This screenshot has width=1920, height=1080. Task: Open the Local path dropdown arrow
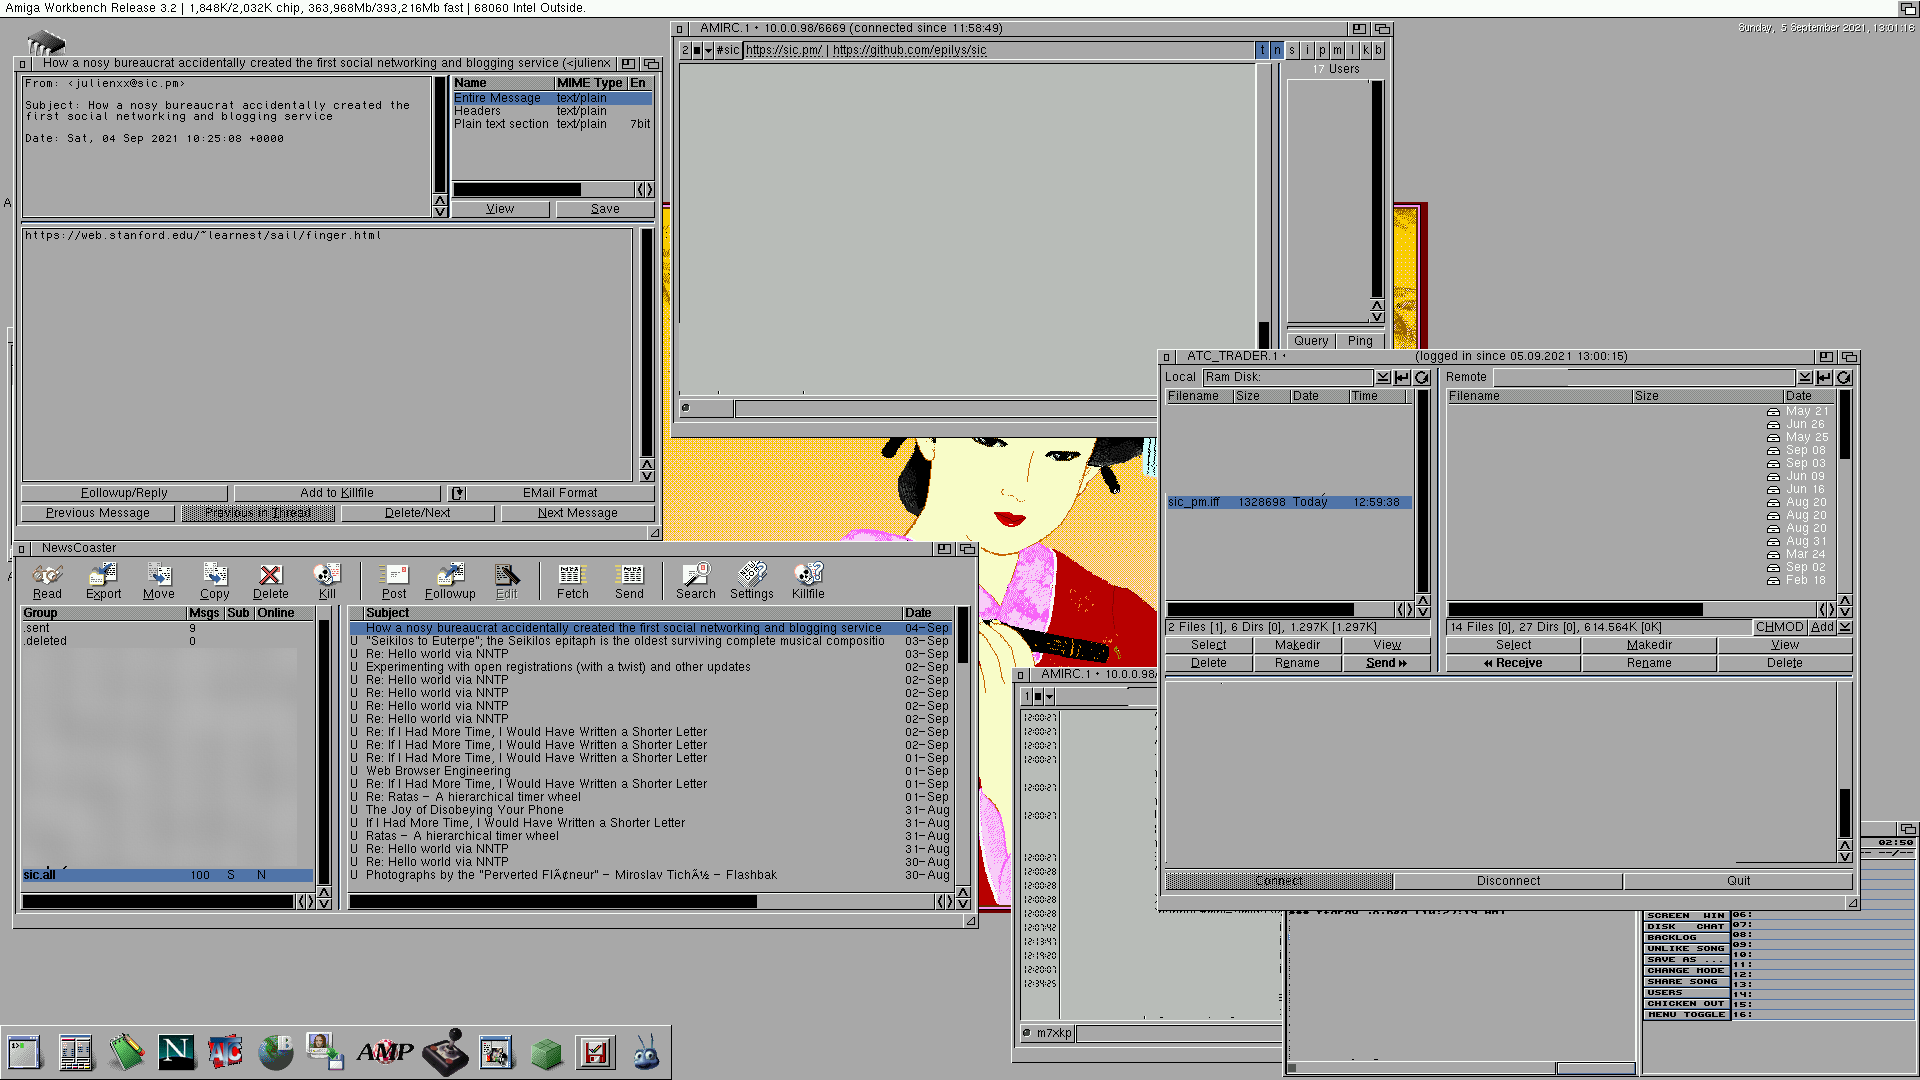(1383, 378)
